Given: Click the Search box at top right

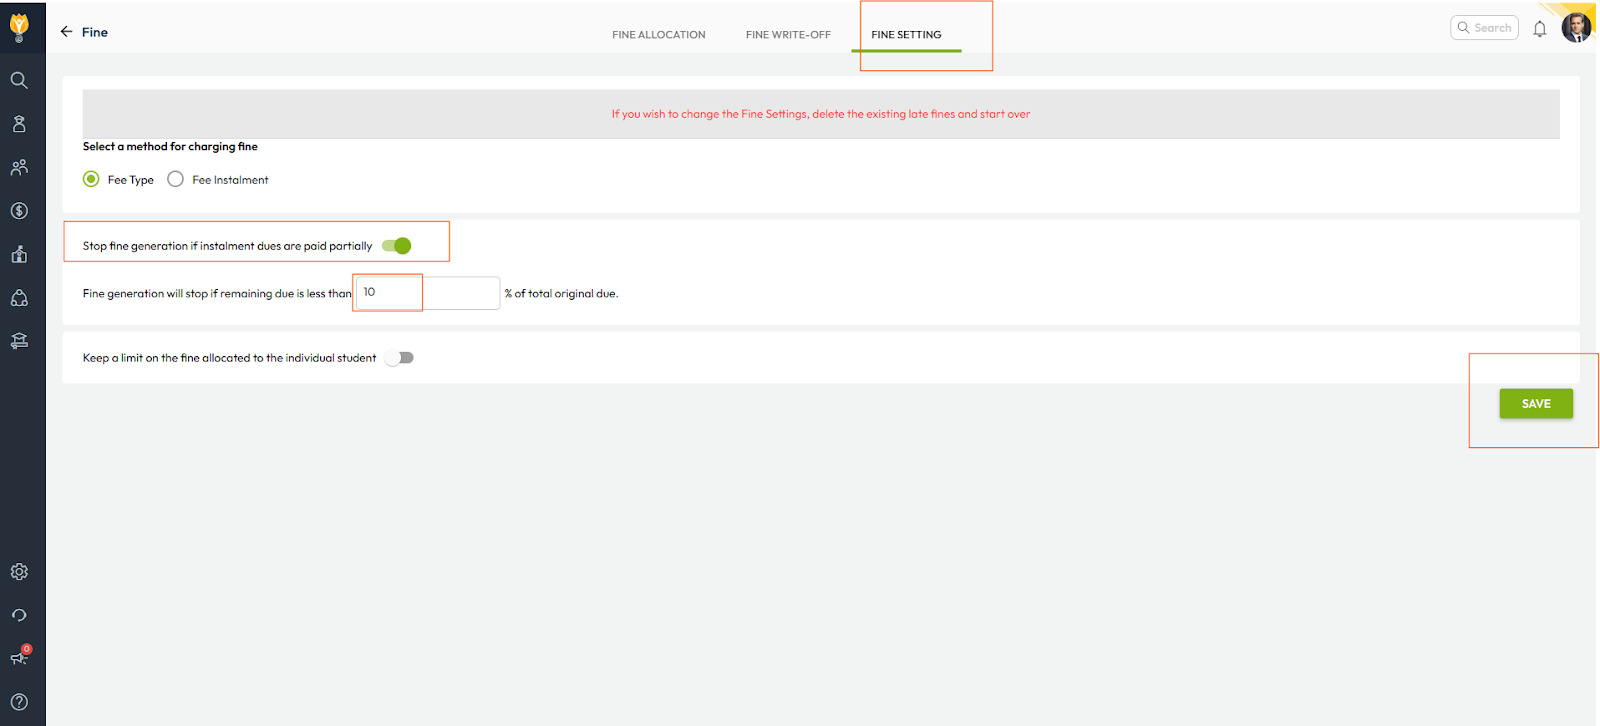Looking at the screenshot, I should pos(1485,28).
